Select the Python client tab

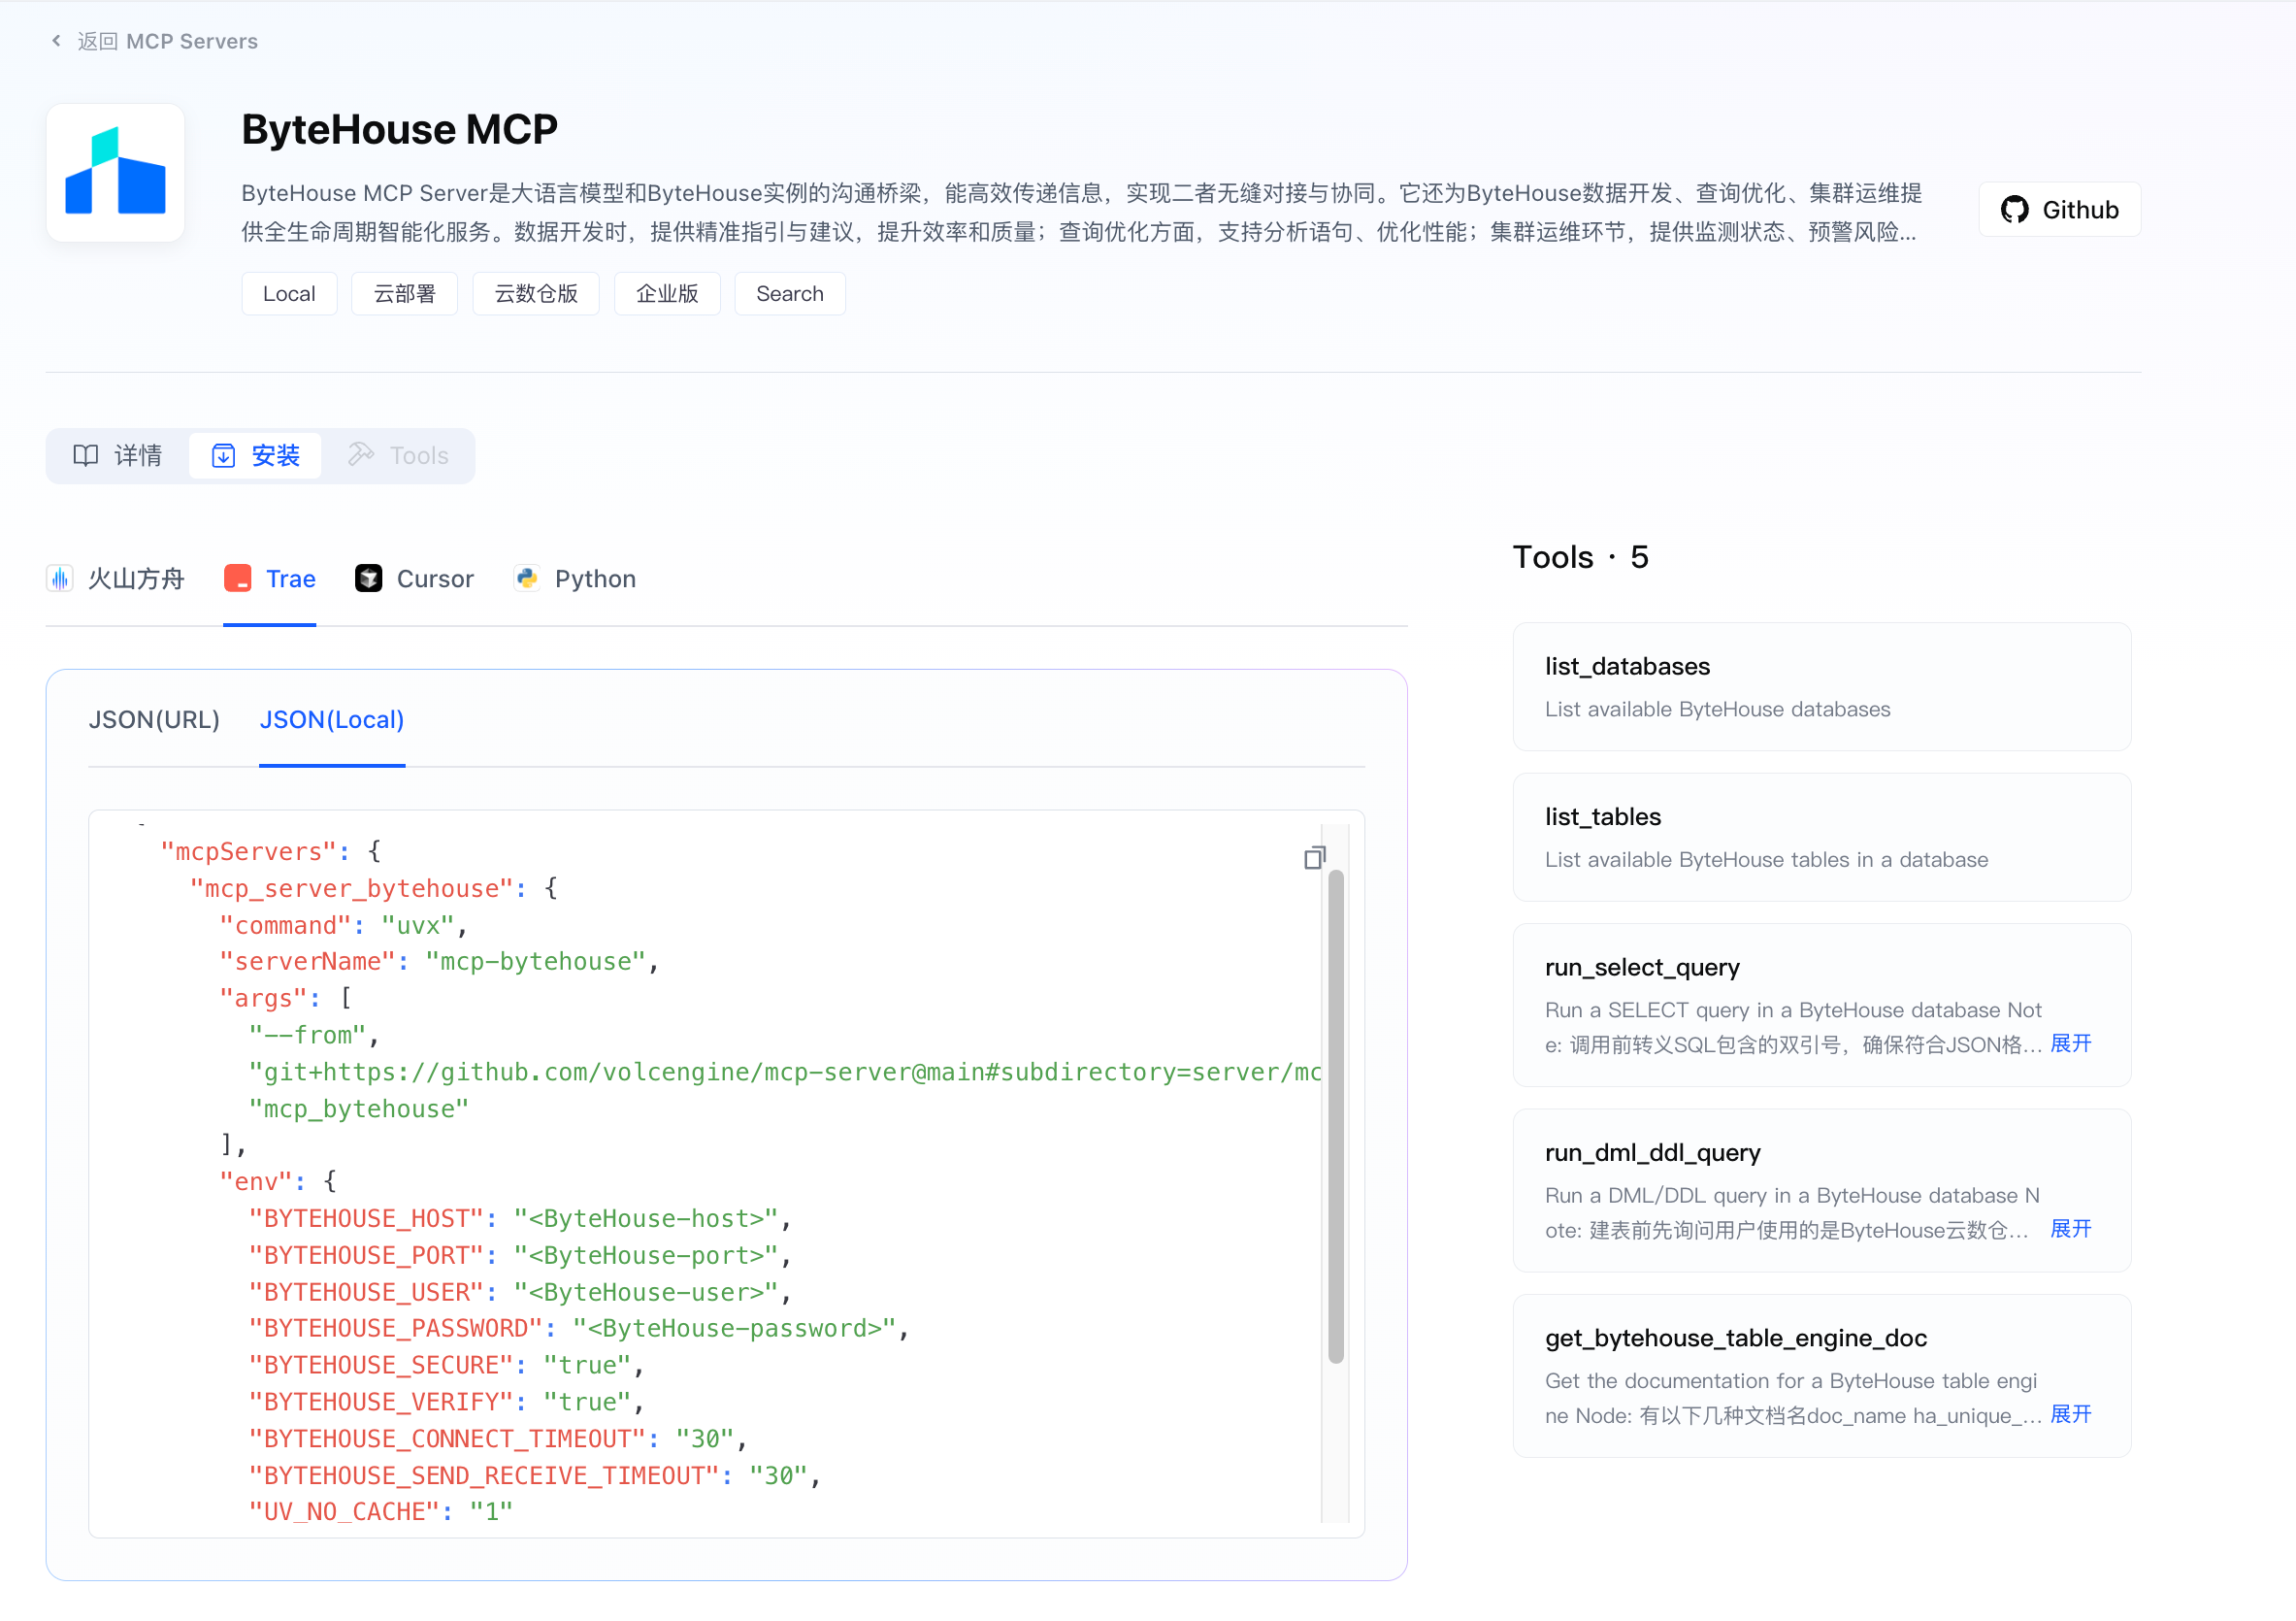(575, 578)
